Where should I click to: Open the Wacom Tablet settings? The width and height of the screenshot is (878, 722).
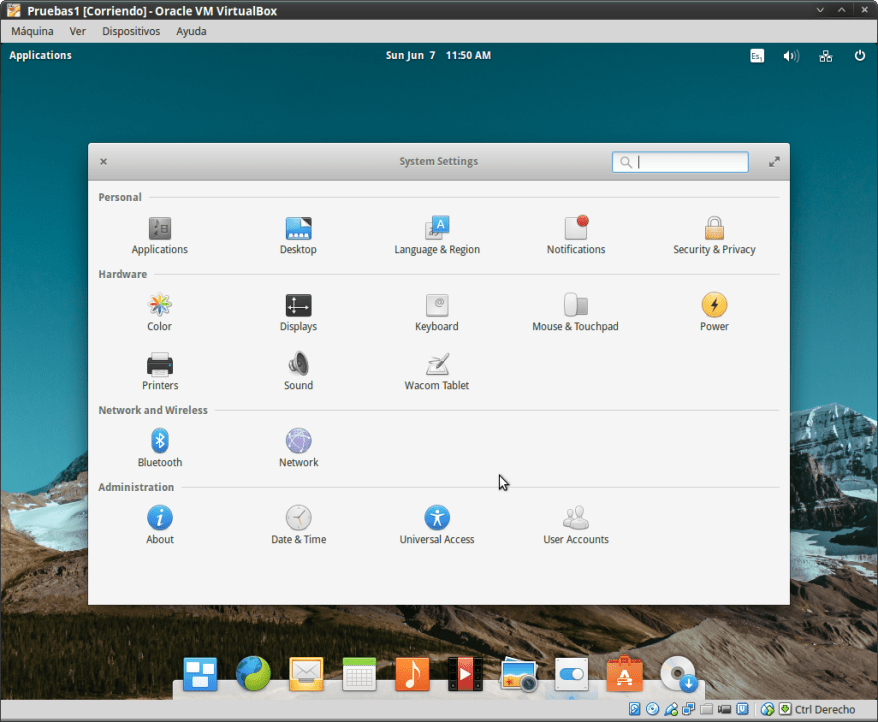[437, 371]
